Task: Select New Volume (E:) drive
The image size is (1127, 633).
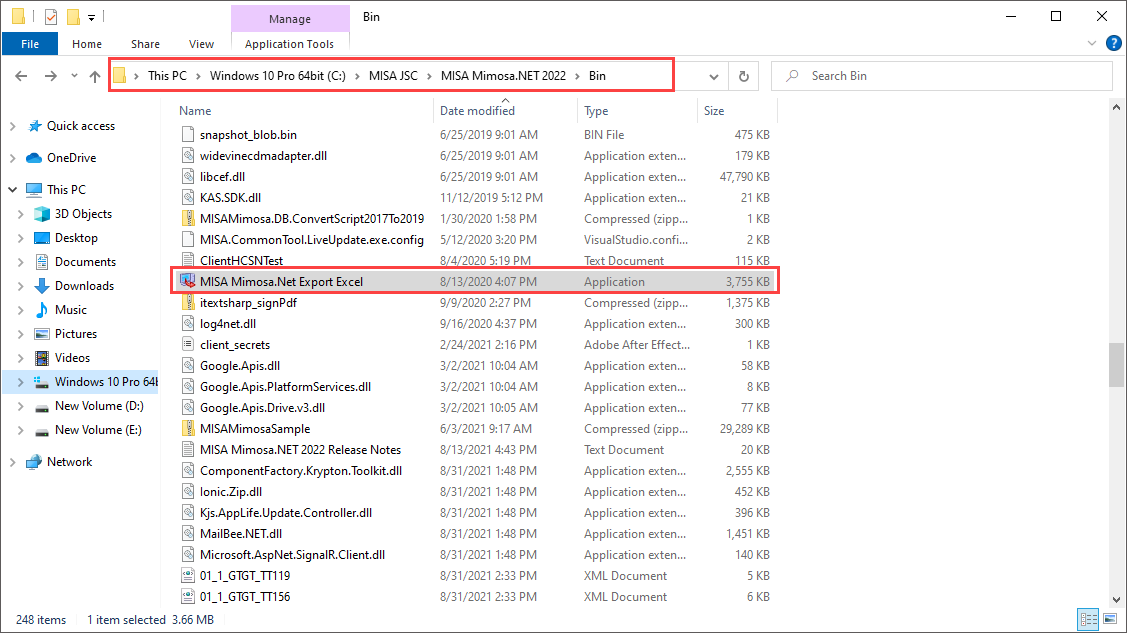Action: pyautogui.click(x=98, y=430)
